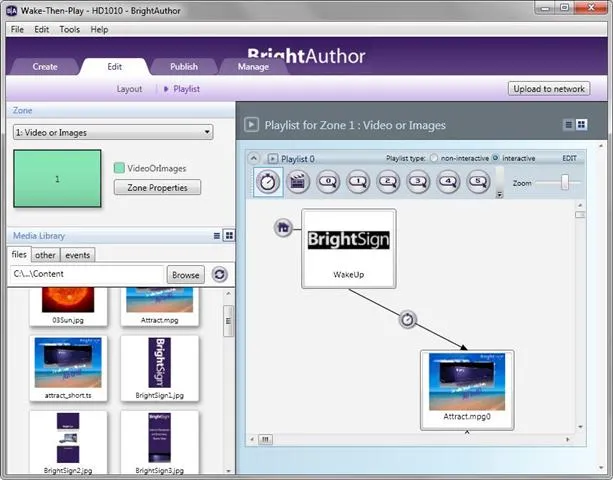Screen dimensions: 613x480
Task: Pick the button 5 input event
Action: (x=478, y=182)
